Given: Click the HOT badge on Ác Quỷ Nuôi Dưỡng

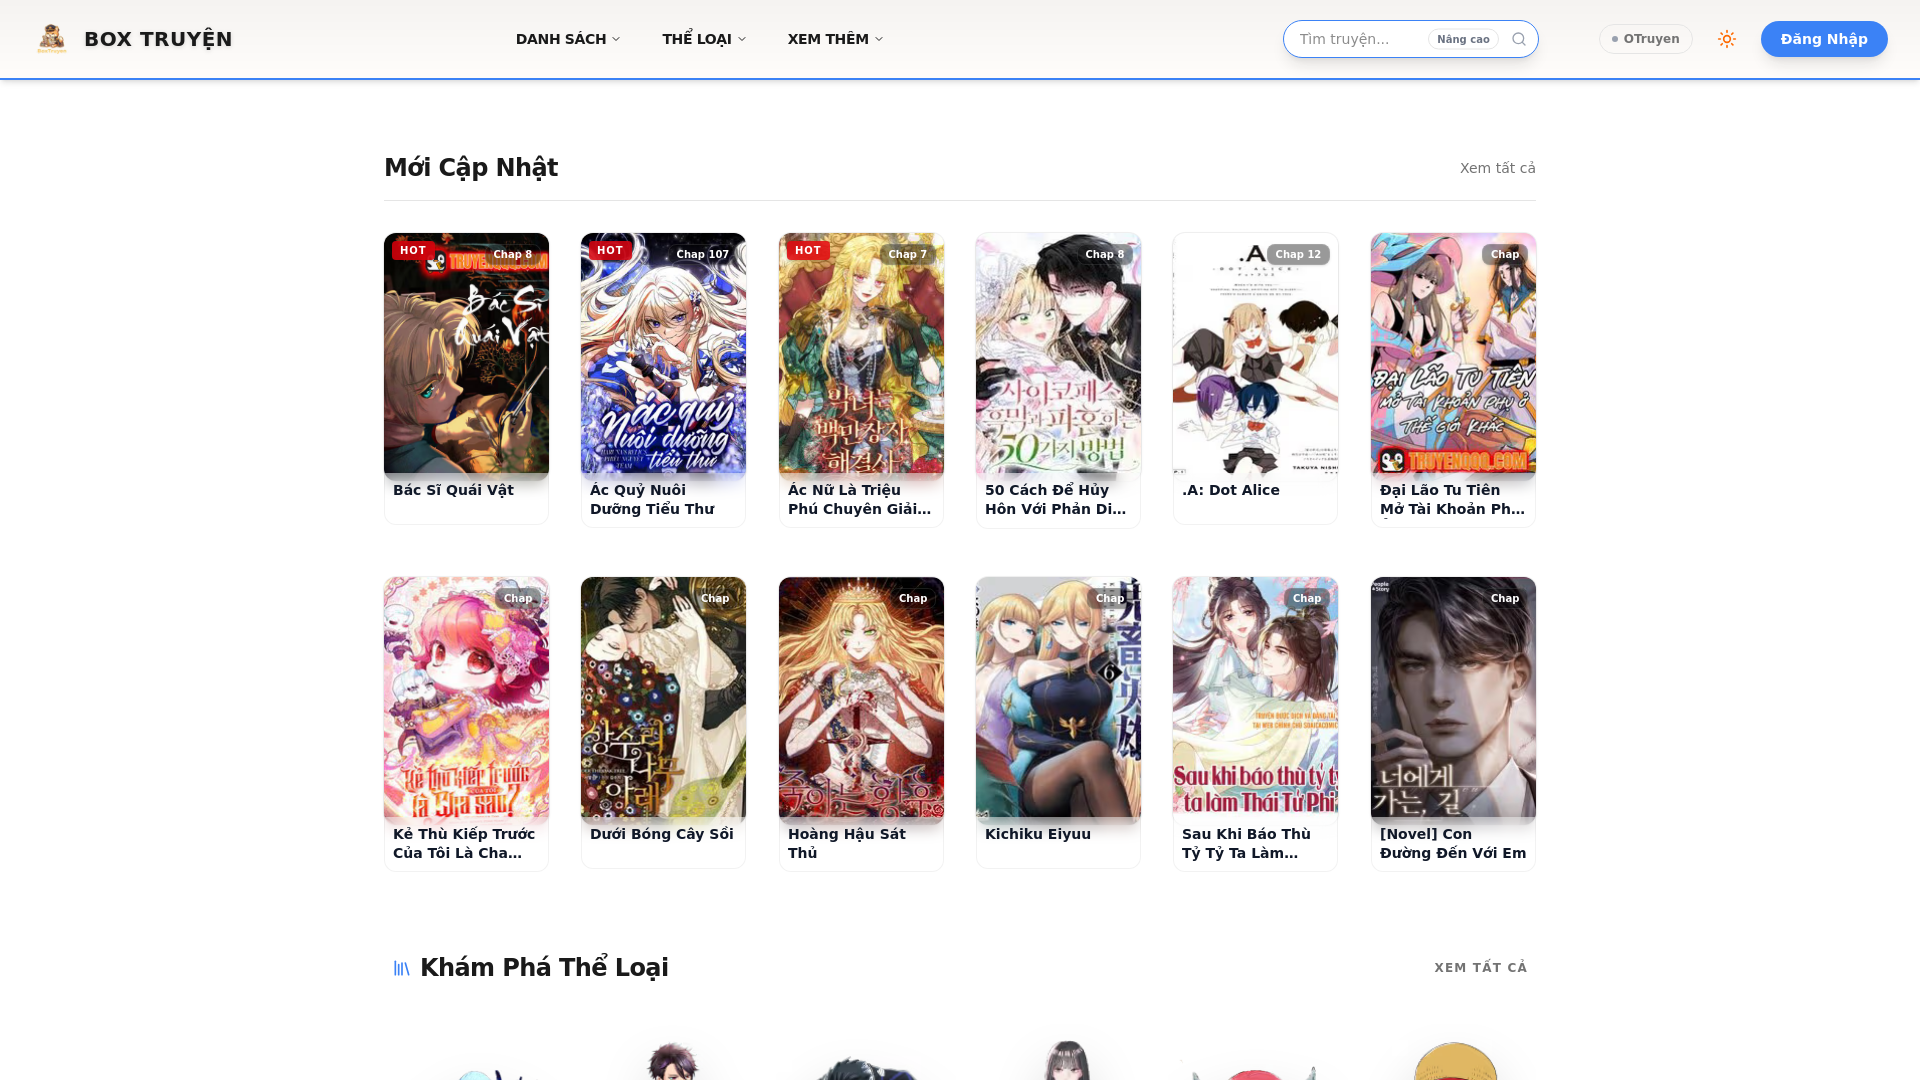Looking at the screenshot, I should tap(610, 251).
